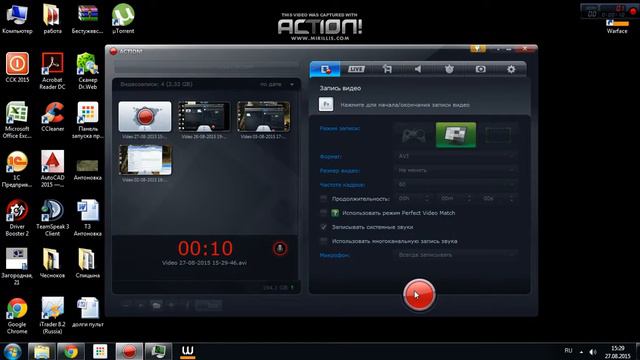Click the F9 hotkey button

point(326,104)
